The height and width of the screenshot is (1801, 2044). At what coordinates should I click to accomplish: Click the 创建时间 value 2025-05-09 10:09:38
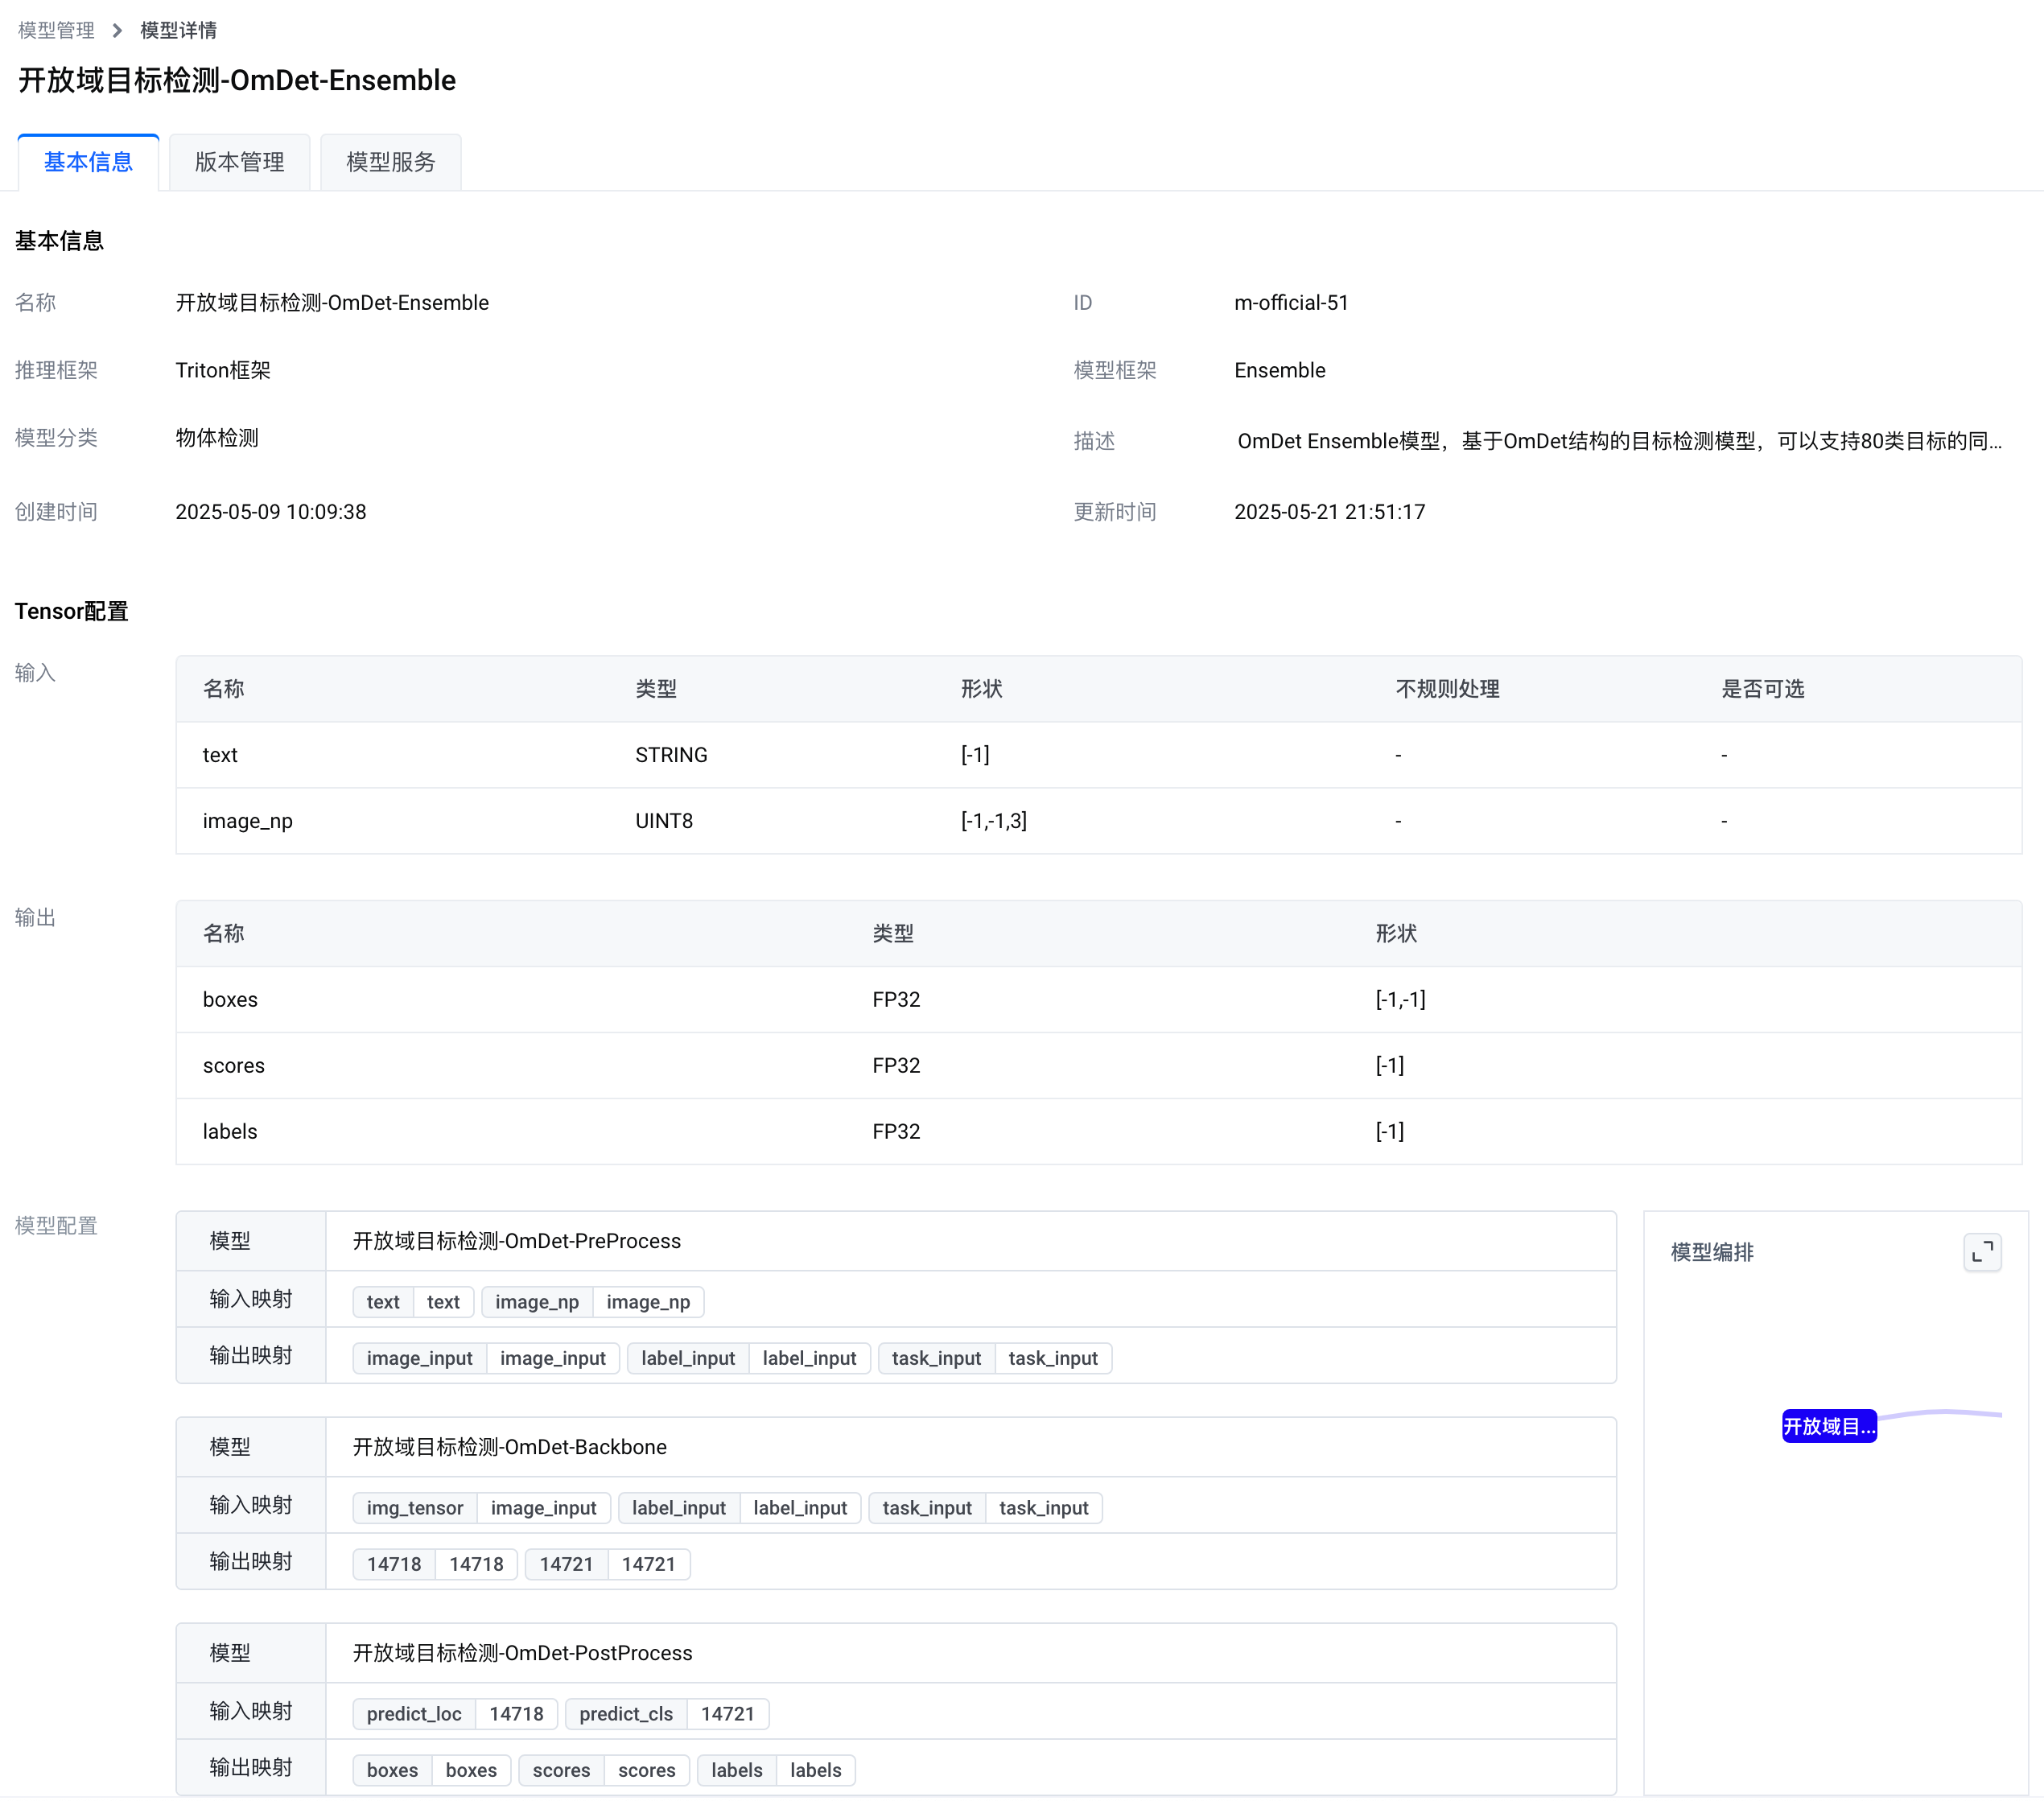tap(271, 512)
